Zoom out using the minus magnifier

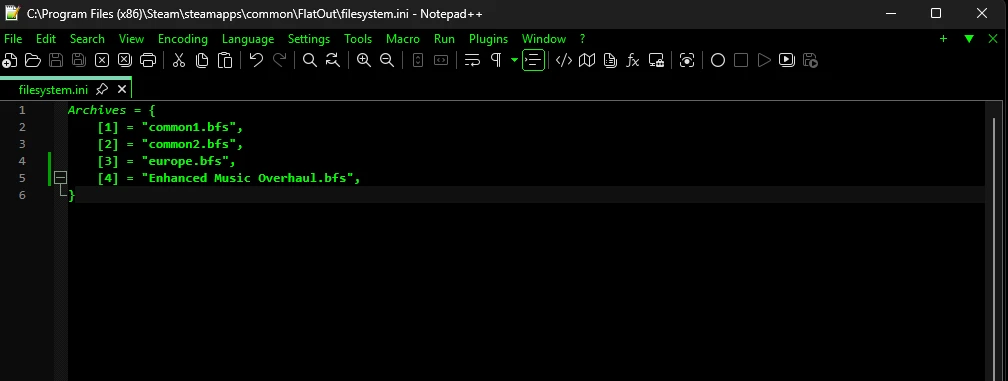[x=387, y=60]
